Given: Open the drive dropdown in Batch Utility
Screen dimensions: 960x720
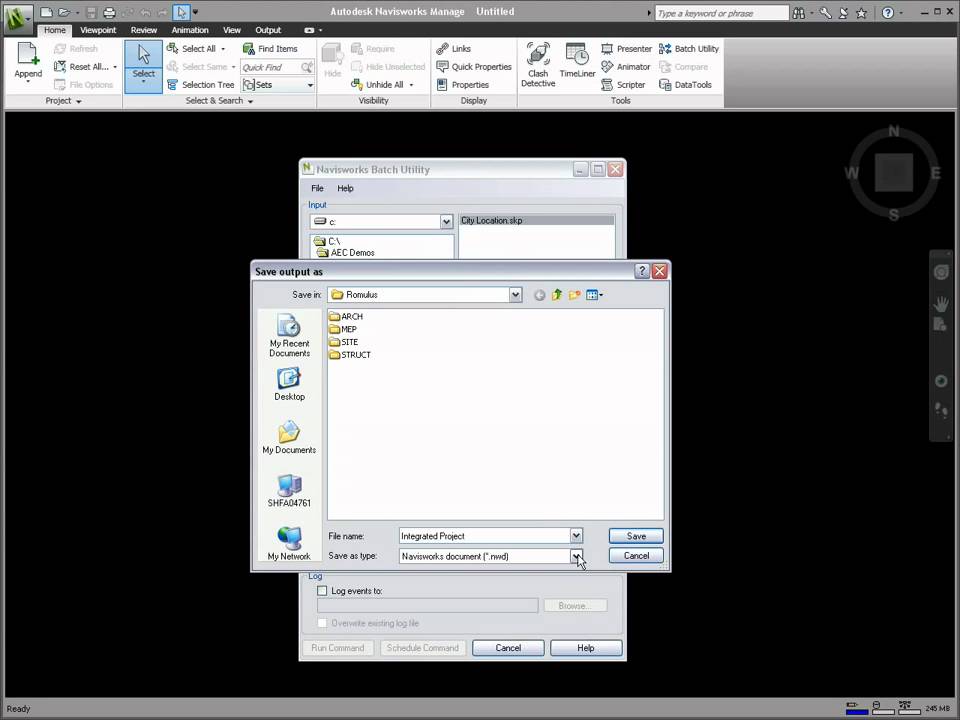Looking at the screenshot, I should click(446, 222).
